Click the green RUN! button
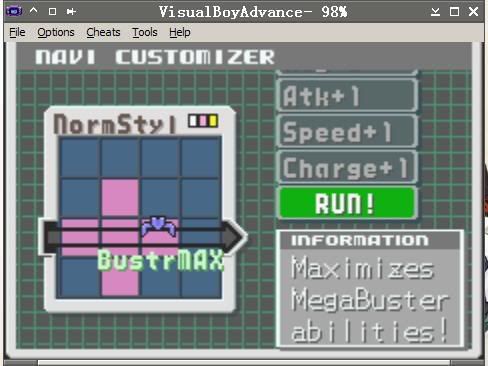 (x=347, y=203)
